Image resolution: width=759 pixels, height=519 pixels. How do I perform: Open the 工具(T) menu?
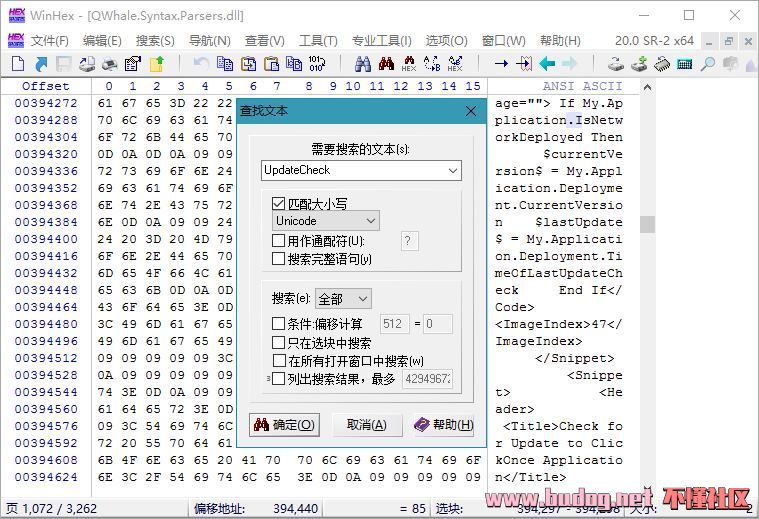318,41
